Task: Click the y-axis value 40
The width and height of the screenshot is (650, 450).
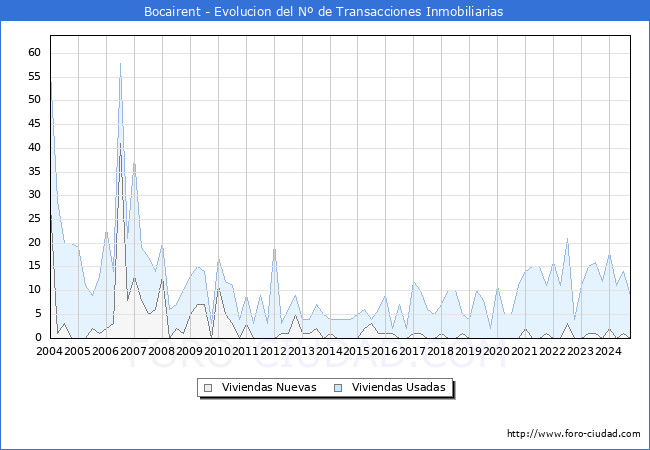Action: coord(34,148)
